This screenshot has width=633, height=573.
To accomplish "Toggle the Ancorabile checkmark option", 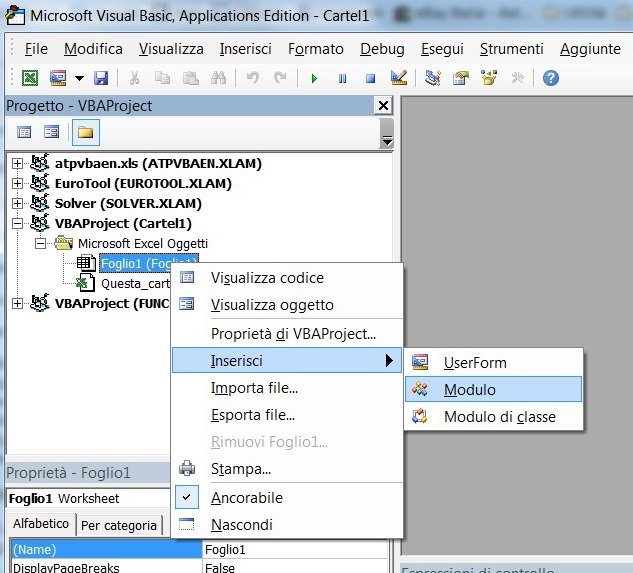I will [287, 497].
